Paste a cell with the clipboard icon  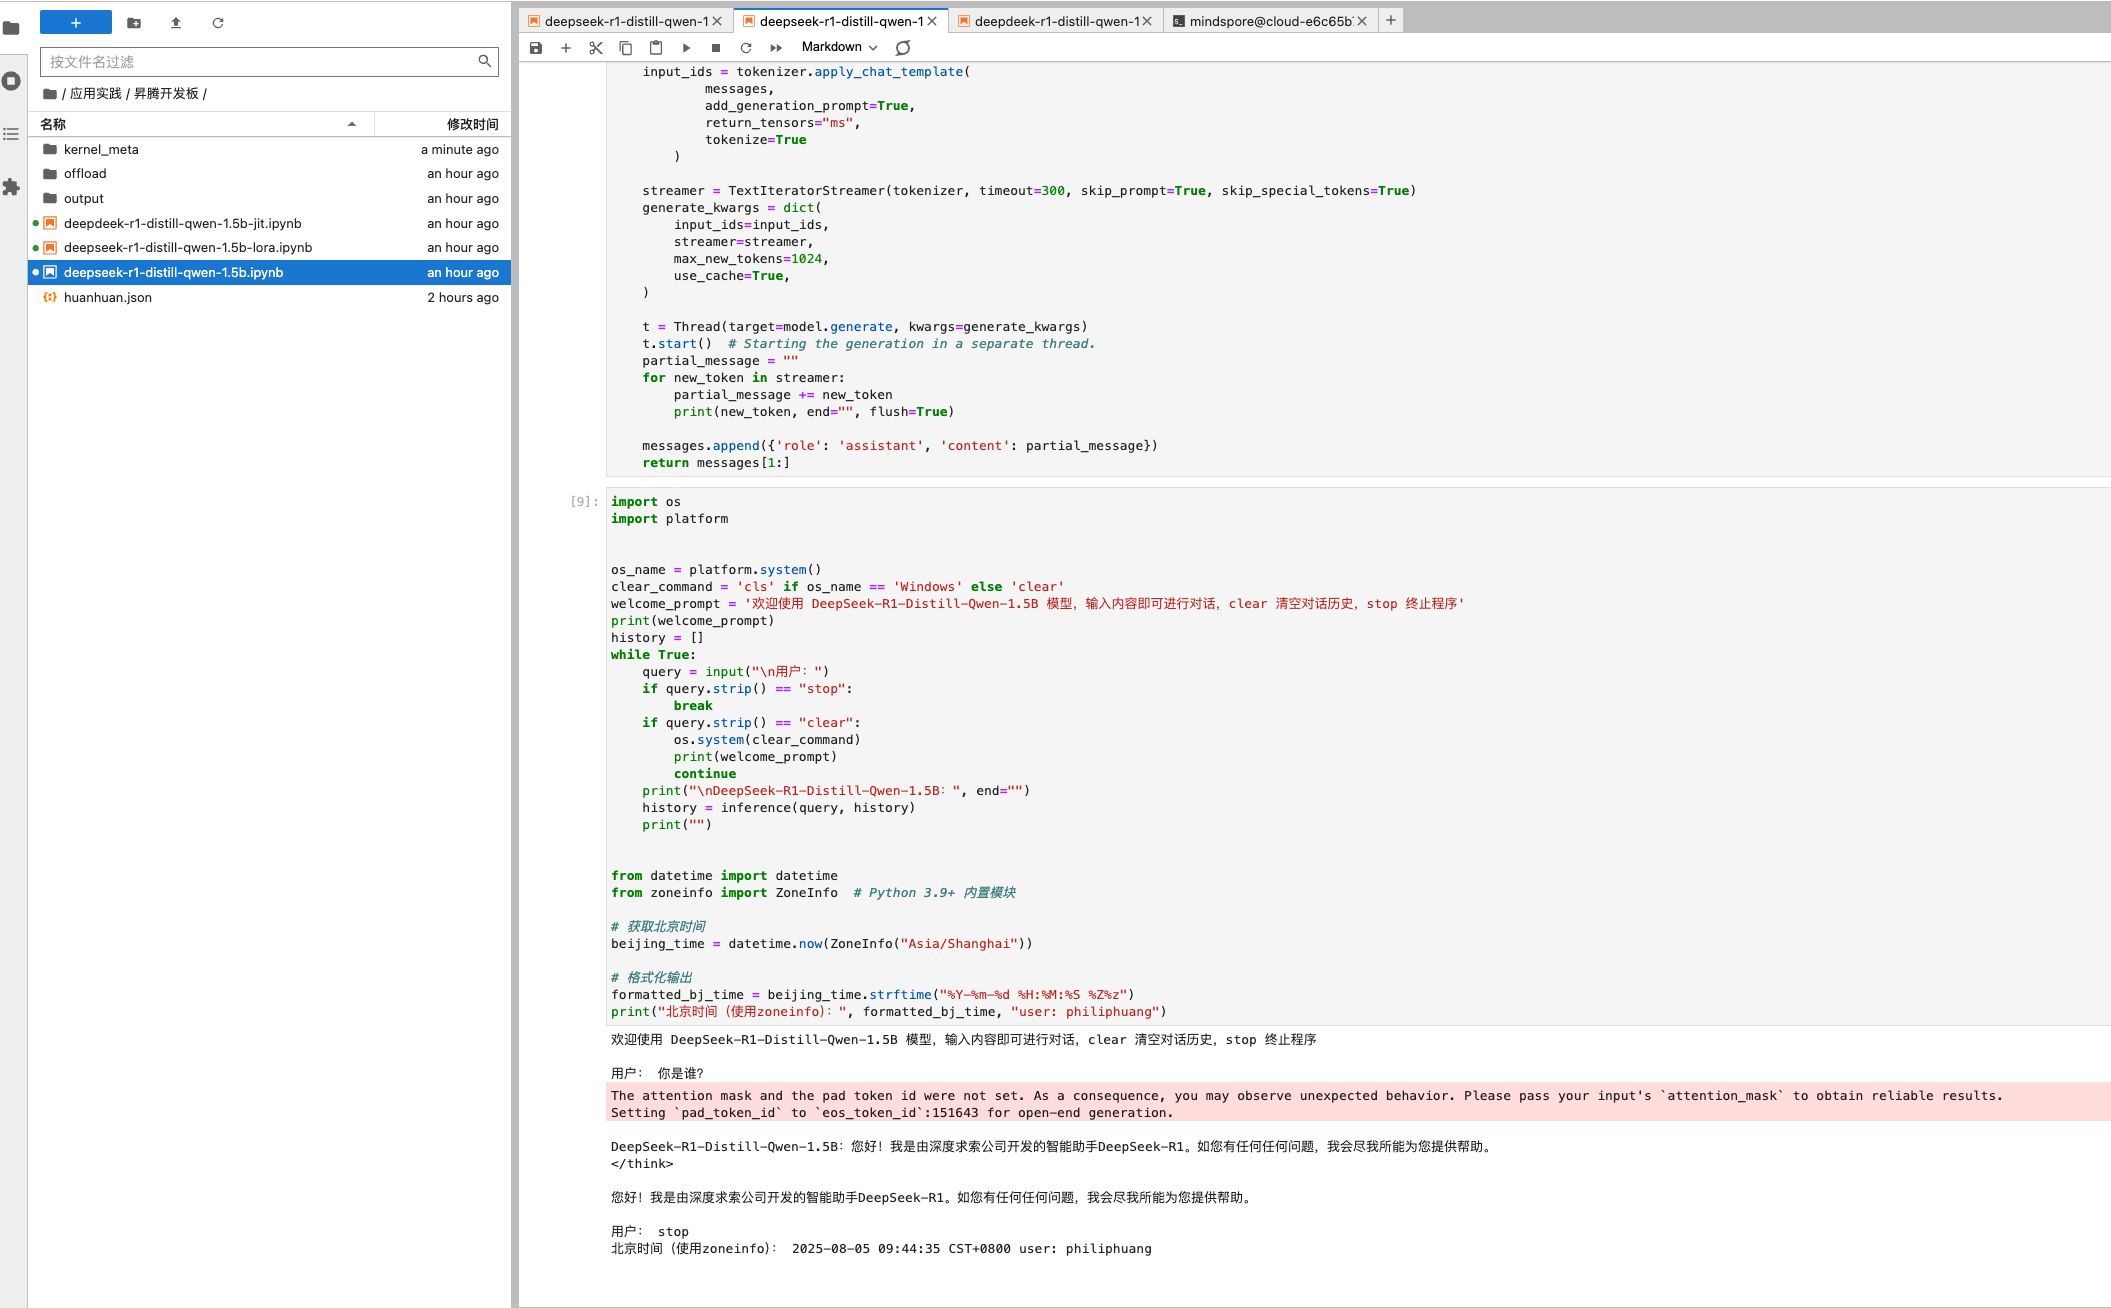(656, 48)
